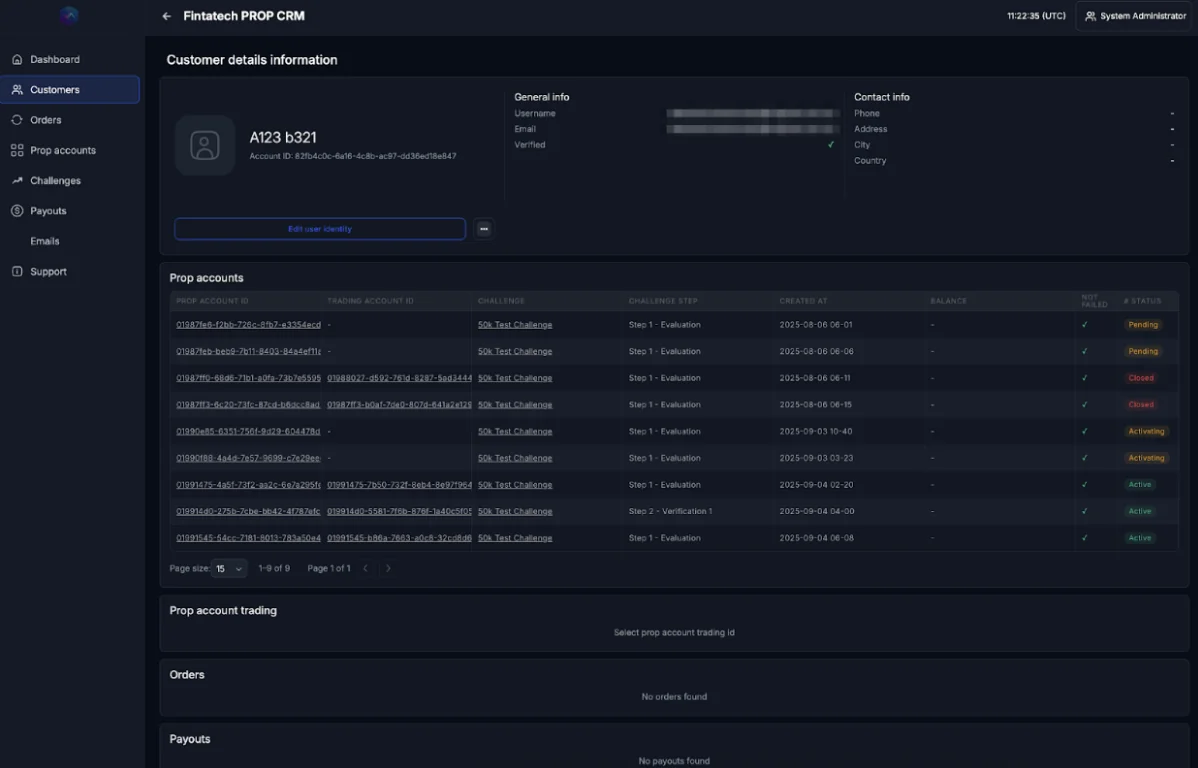Click the back arrow next to Fintatech PROP CRM
The height and width of the screenshot is (768, 1198).
pyautogui.click(x=167, y=16)
